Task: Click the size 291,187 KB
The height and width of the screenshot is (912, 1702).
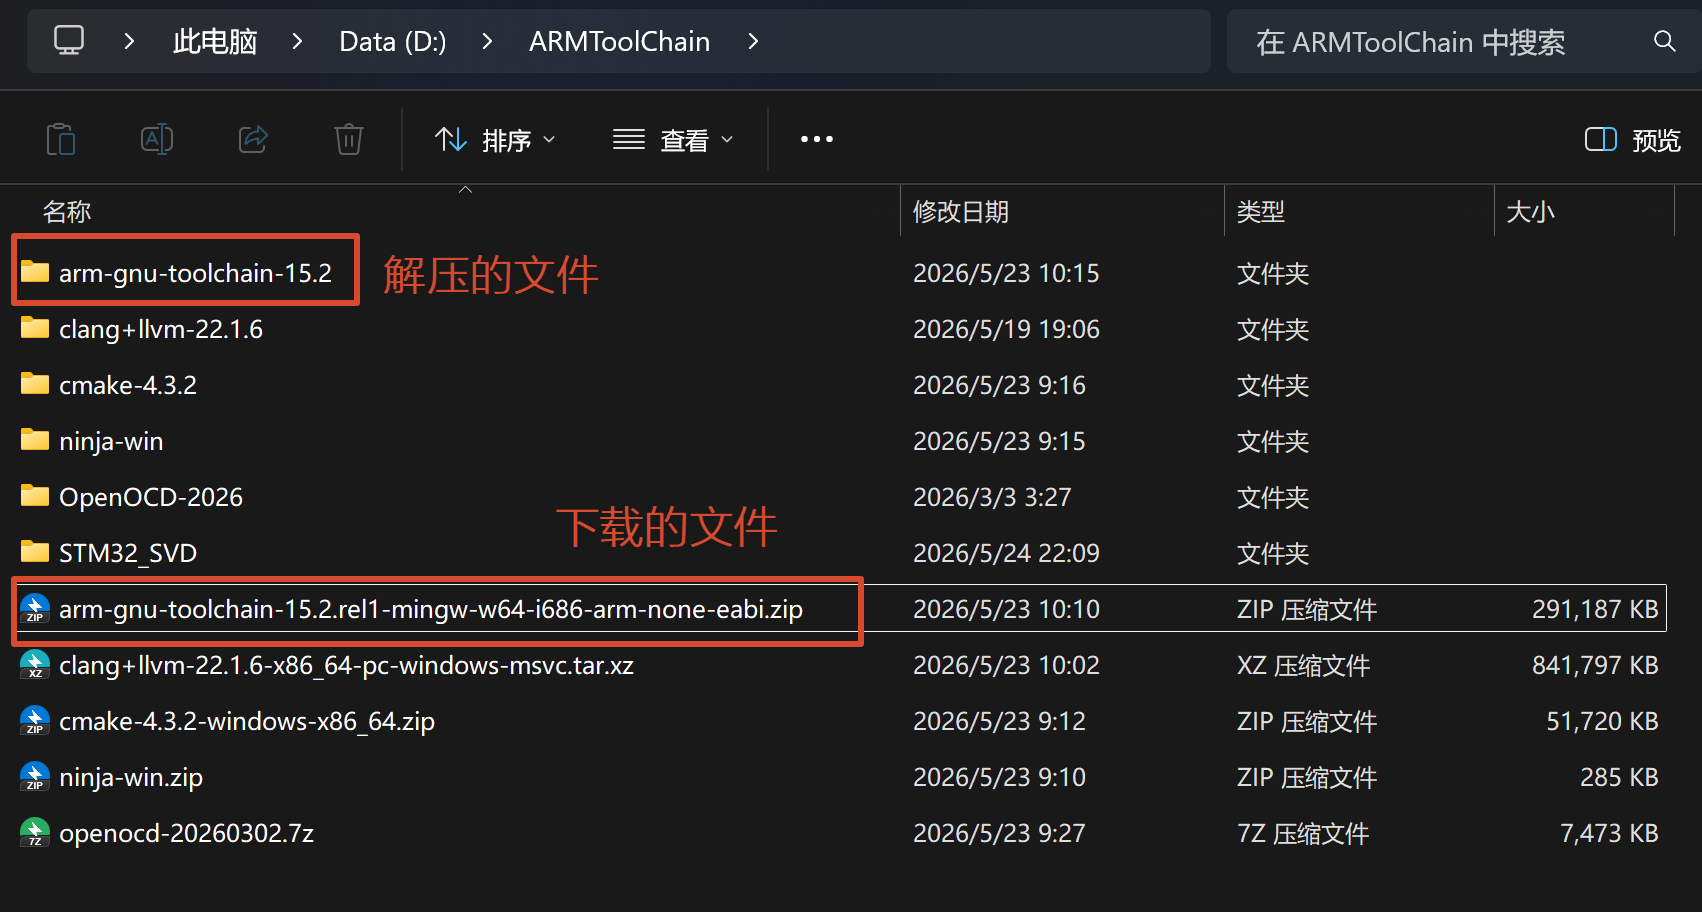Action: (x=1595, y=609)
